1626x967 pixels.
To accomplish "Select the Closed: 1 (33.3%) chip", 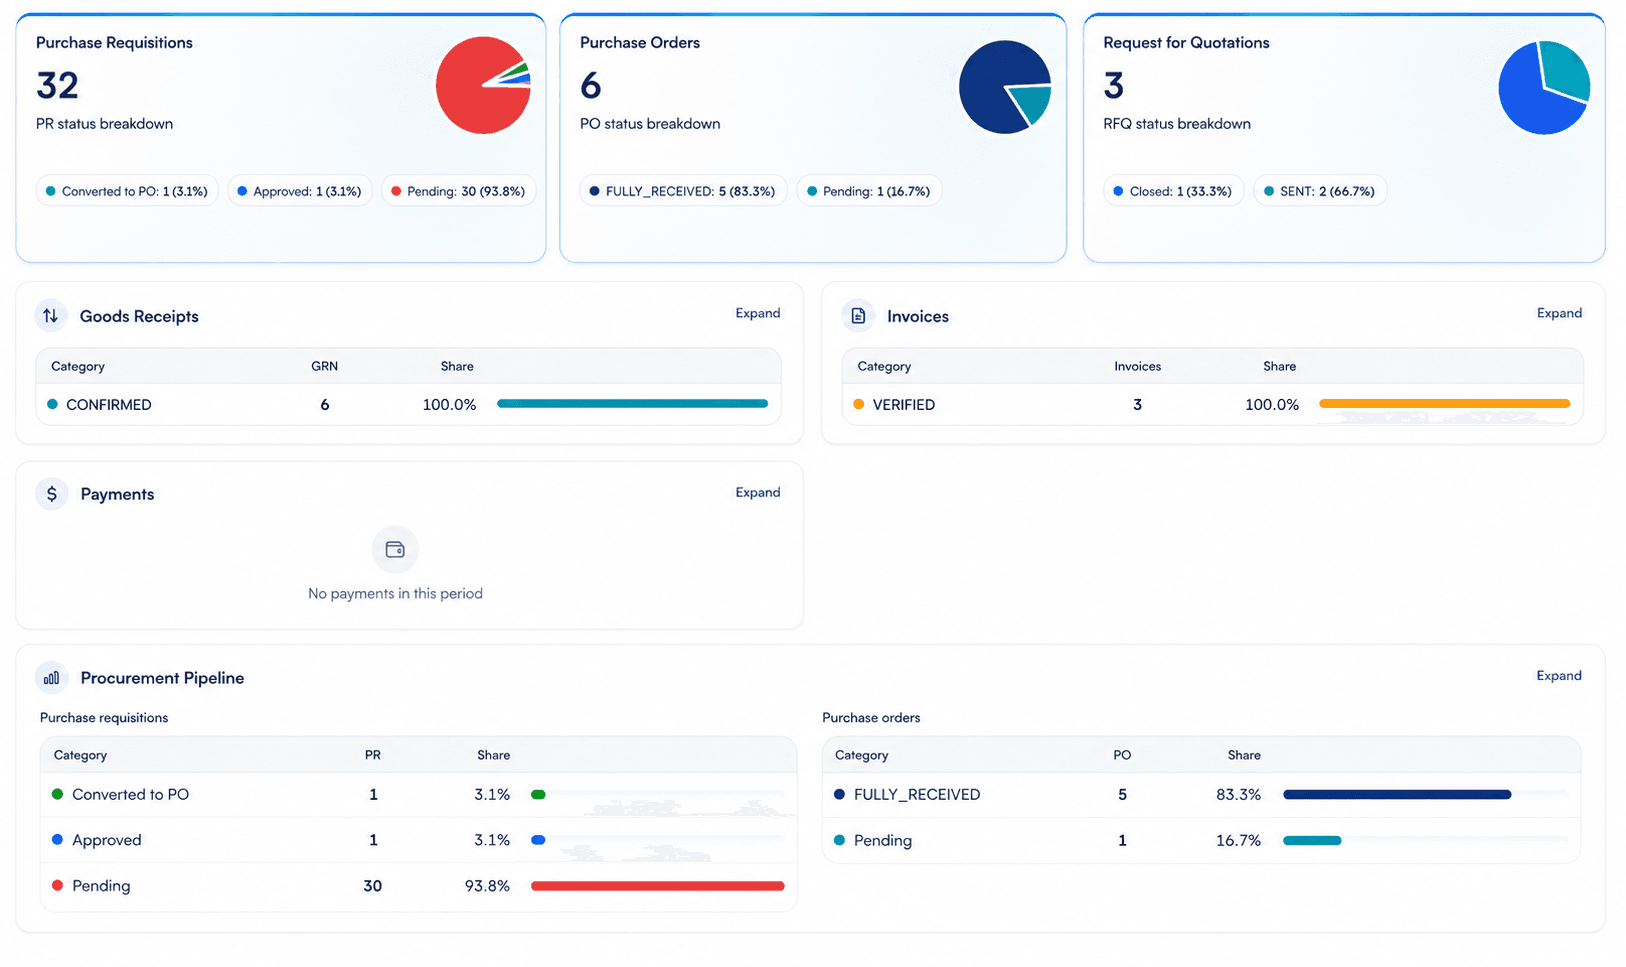I will coord(1173,191).
